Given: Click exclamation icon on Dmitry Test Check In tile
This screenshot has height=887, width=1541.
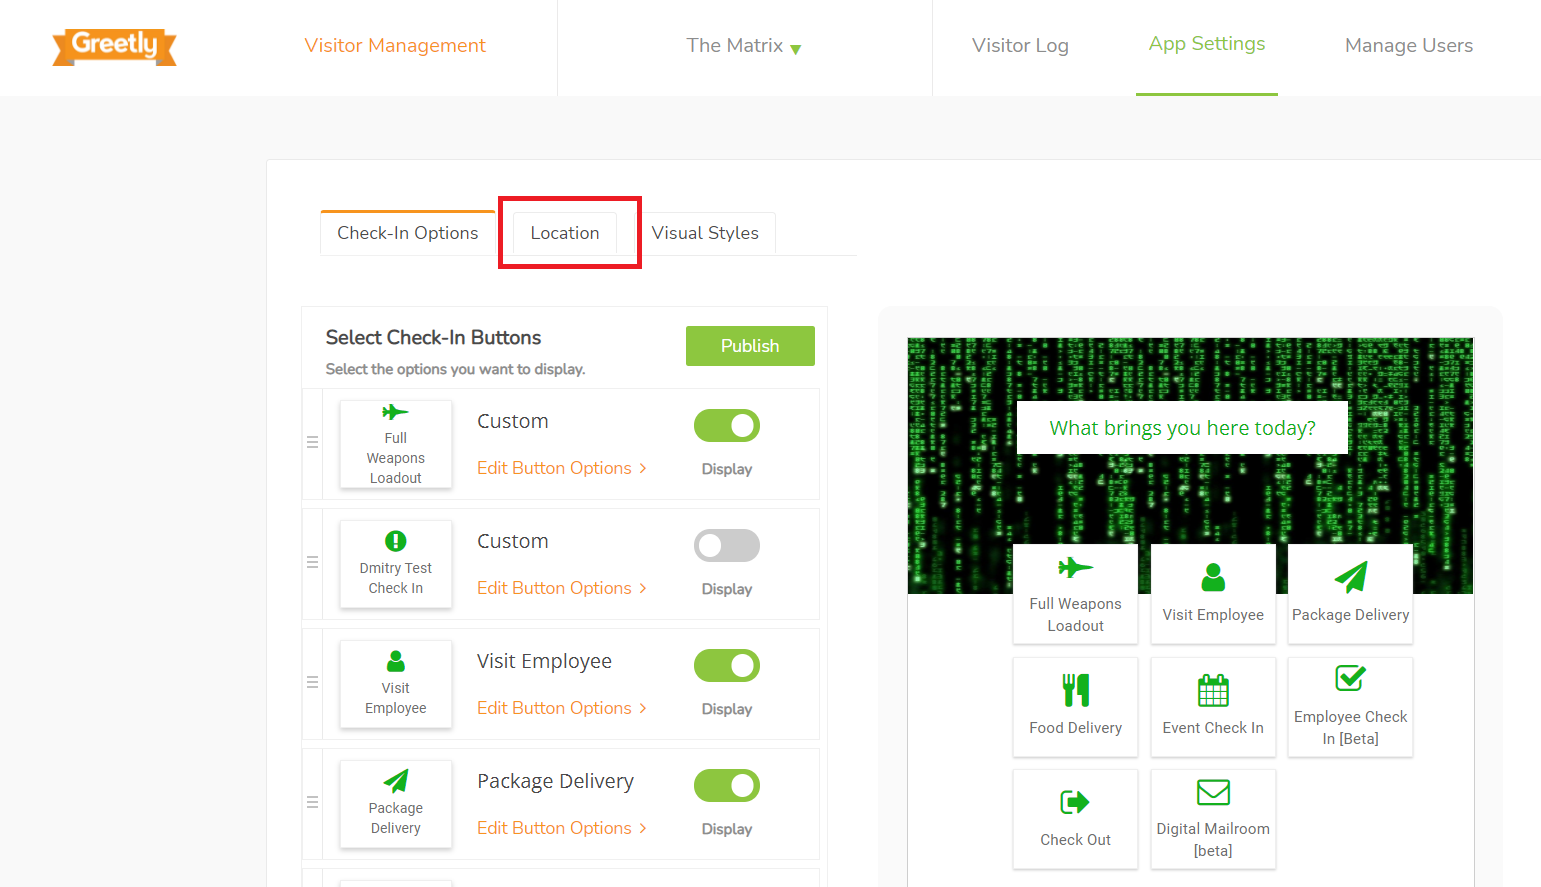Looking at the screenshot, I should point(396,541).
